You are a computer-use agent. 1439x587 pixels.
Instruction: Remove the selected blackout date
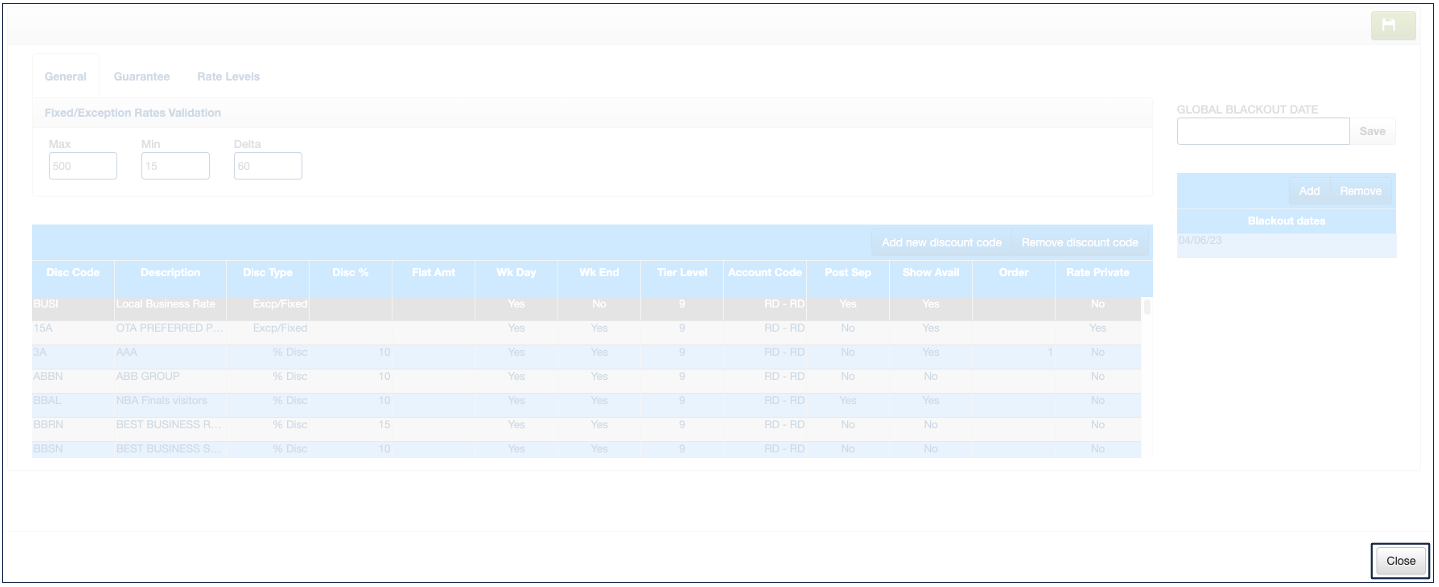pos(1360,191)
